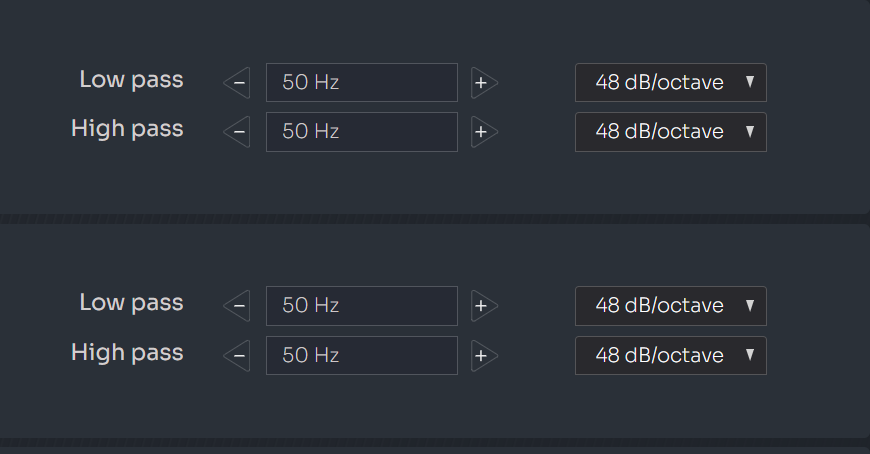Image resolution: width=870 pixels, height=454 pixels.
Task: Increase Low pass frequency in the second panel
Action: click(x=482, y=306)
